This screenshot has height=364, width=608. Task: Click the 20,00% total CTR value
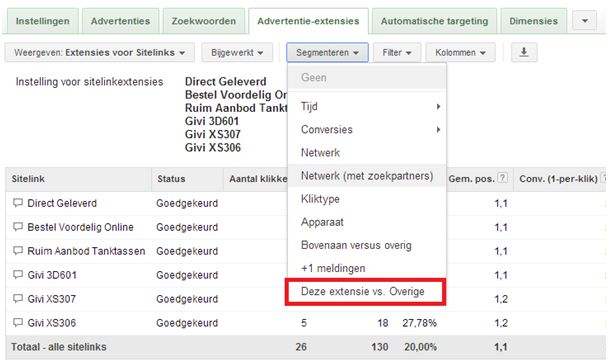click(x=420, y=347)
